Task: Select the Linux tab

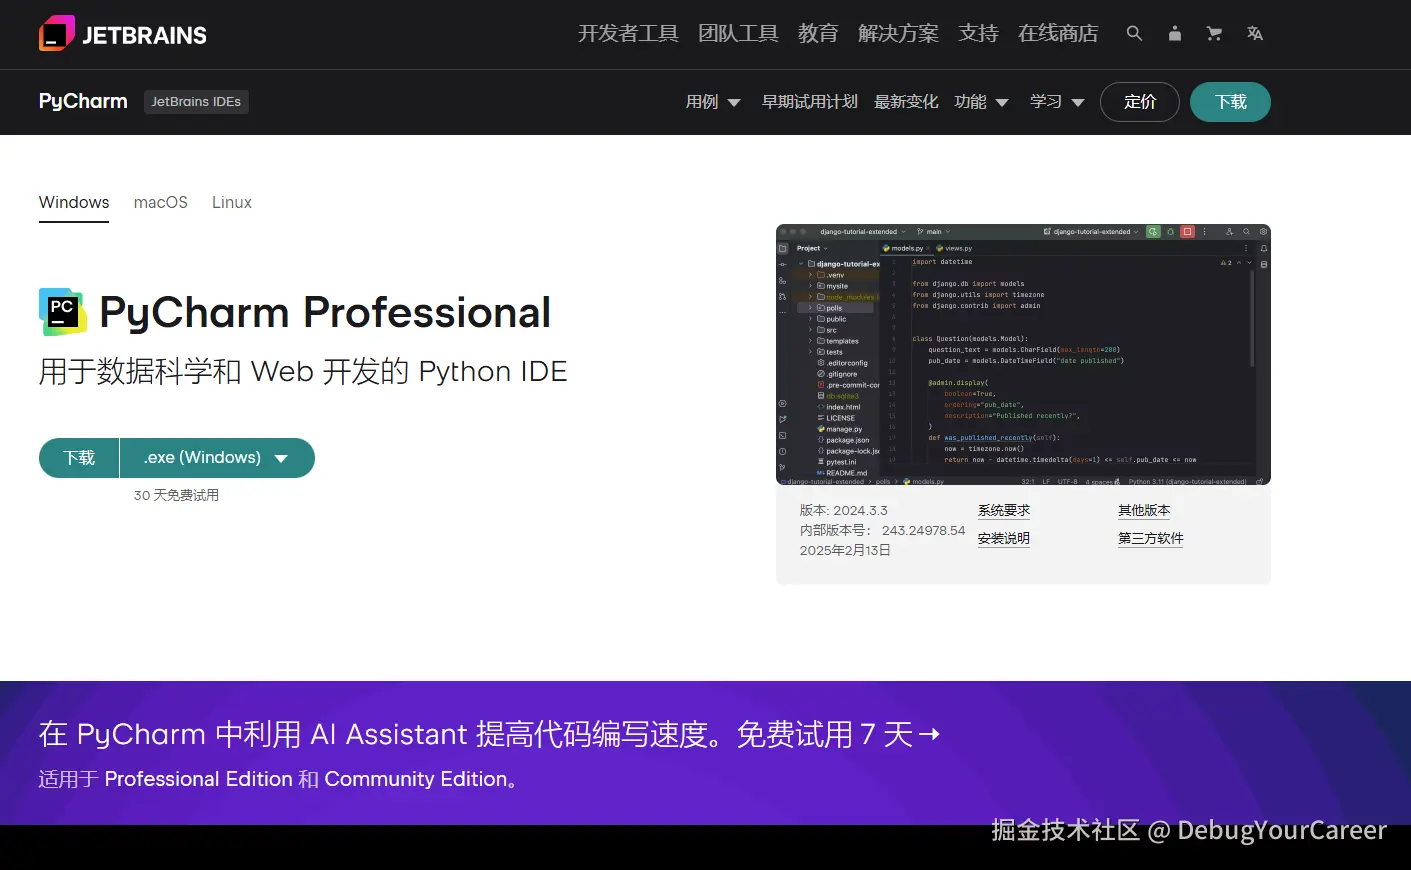Action: (232, 202)
